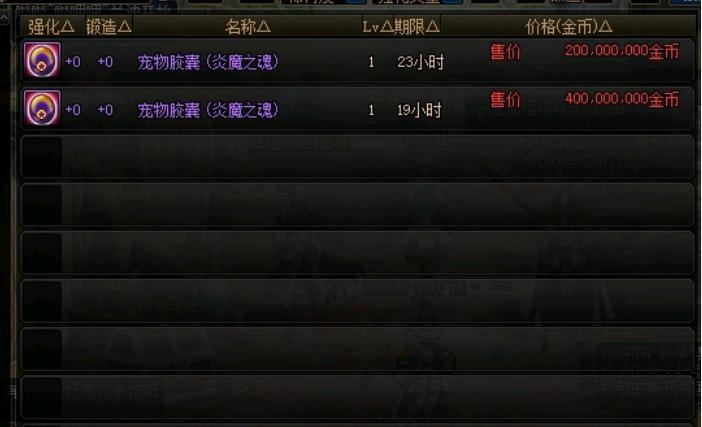This screenshot has height=427, width=702.
Task: Click the pet capsule icon priced 200,000,000金币
Action: click(42, 60)
